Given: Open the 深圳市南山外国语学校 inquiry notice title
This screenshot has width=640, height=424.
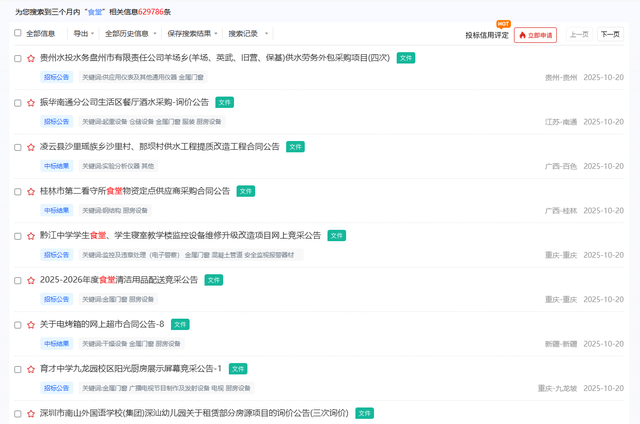Looking at the screenshot, I should click(x=194, y=413).
